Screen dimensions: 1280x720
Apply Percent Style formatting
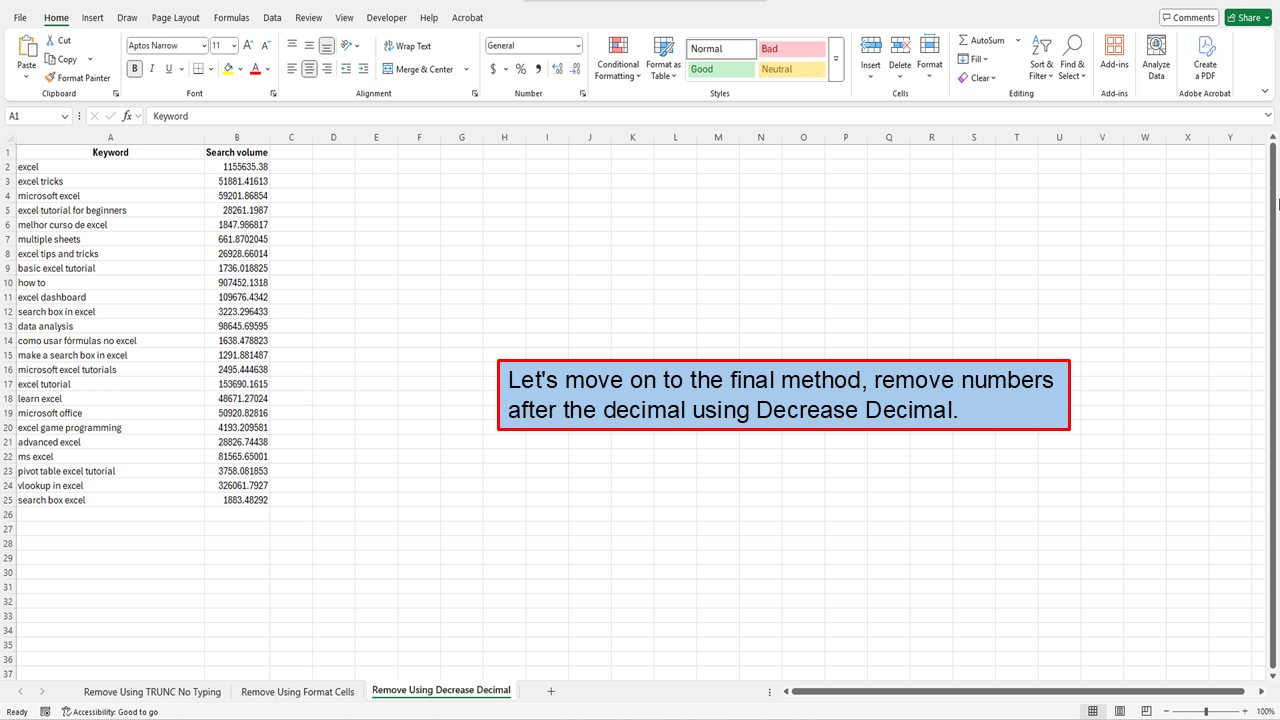tap(520, 69)
